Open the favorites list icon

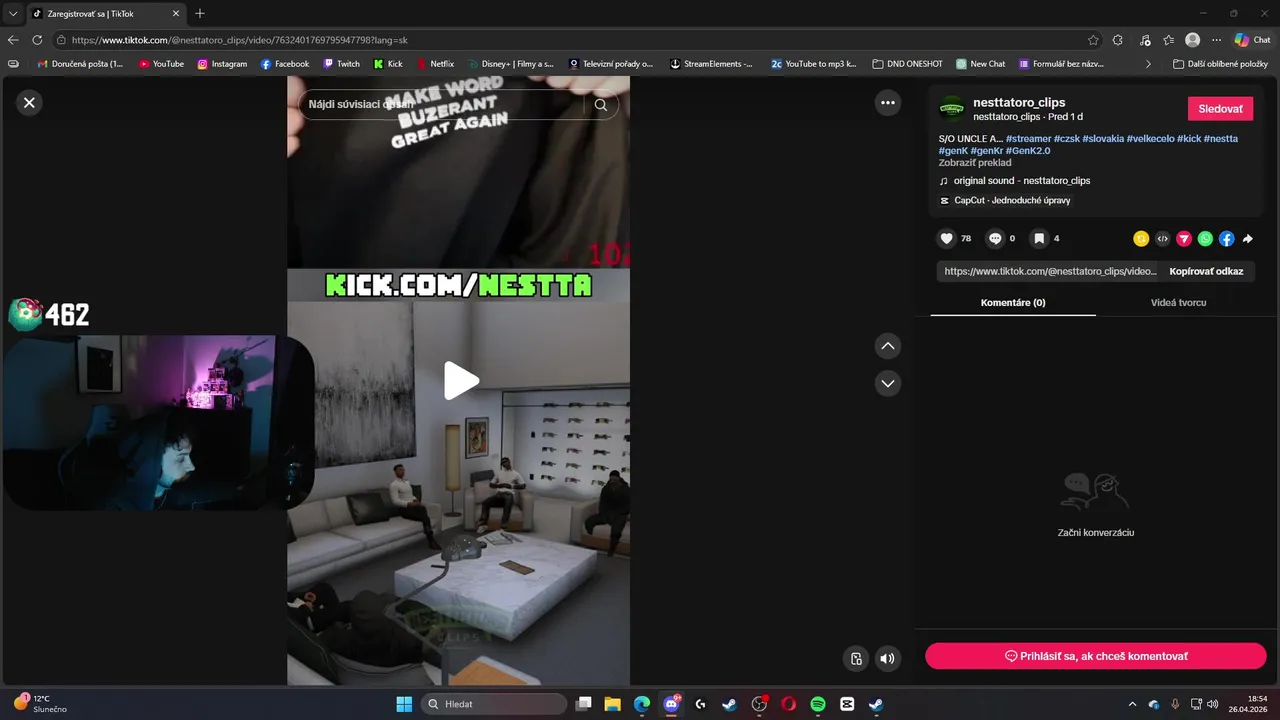[1168, 40]
